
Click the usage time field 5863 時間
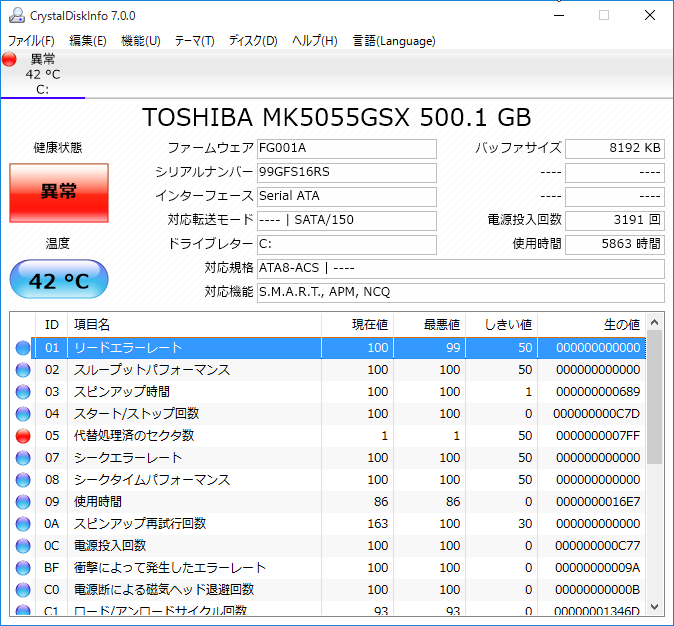[x=615, y=245]
